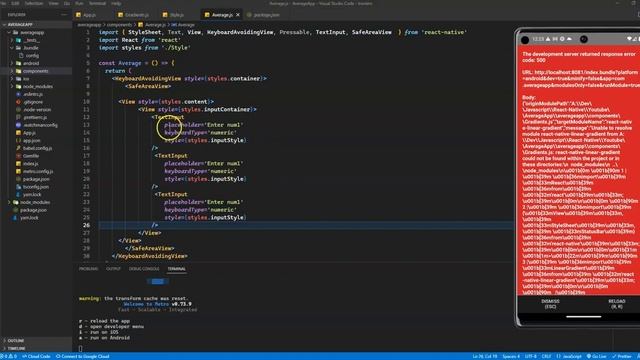This screenshot has height=360, width=640.
Task: Open Gemfile ruby icon in explorer
Action: click(18, 156)
